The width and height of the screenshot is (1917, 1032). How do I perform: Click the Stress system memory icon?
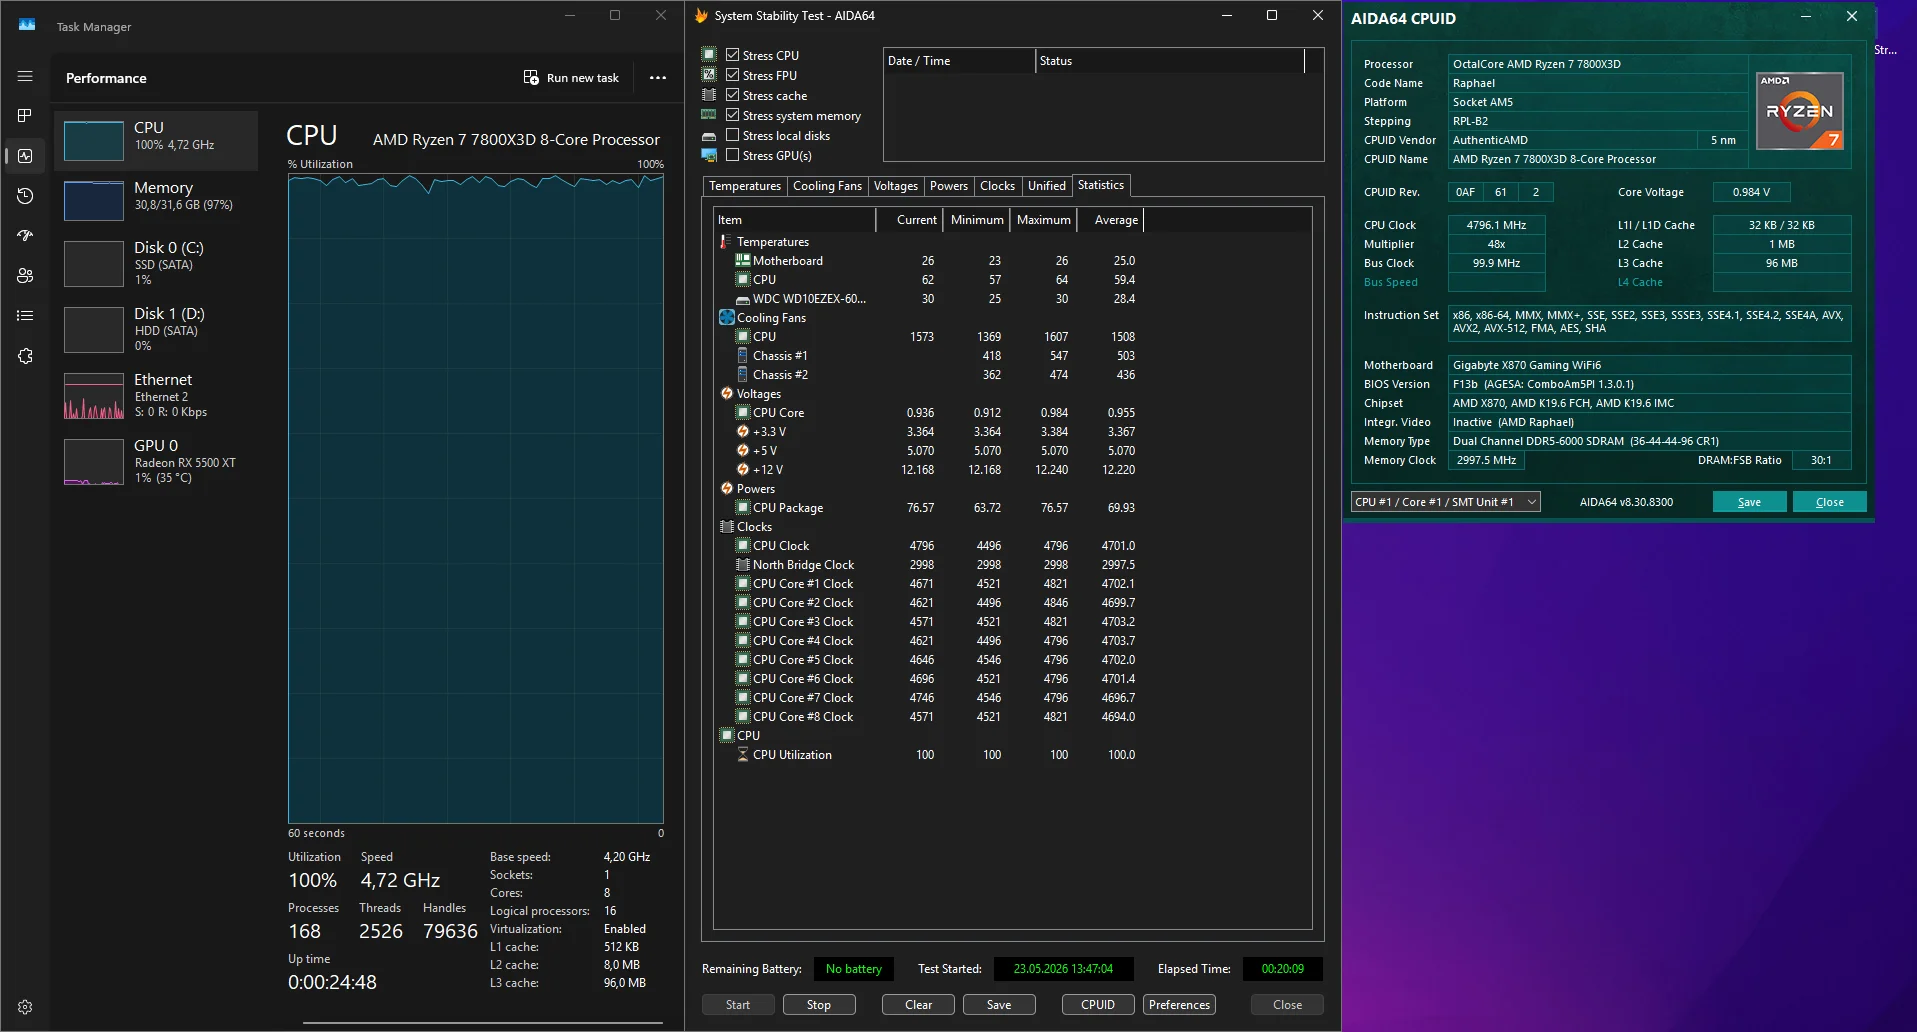[709, 115]
